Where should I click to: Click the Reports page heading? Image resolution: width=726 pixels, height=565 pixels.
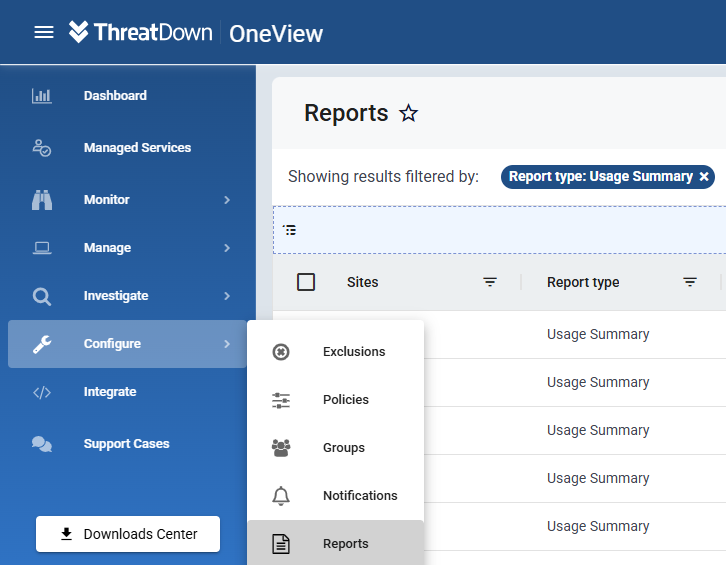pyautogui.click(x=346, y=113)
